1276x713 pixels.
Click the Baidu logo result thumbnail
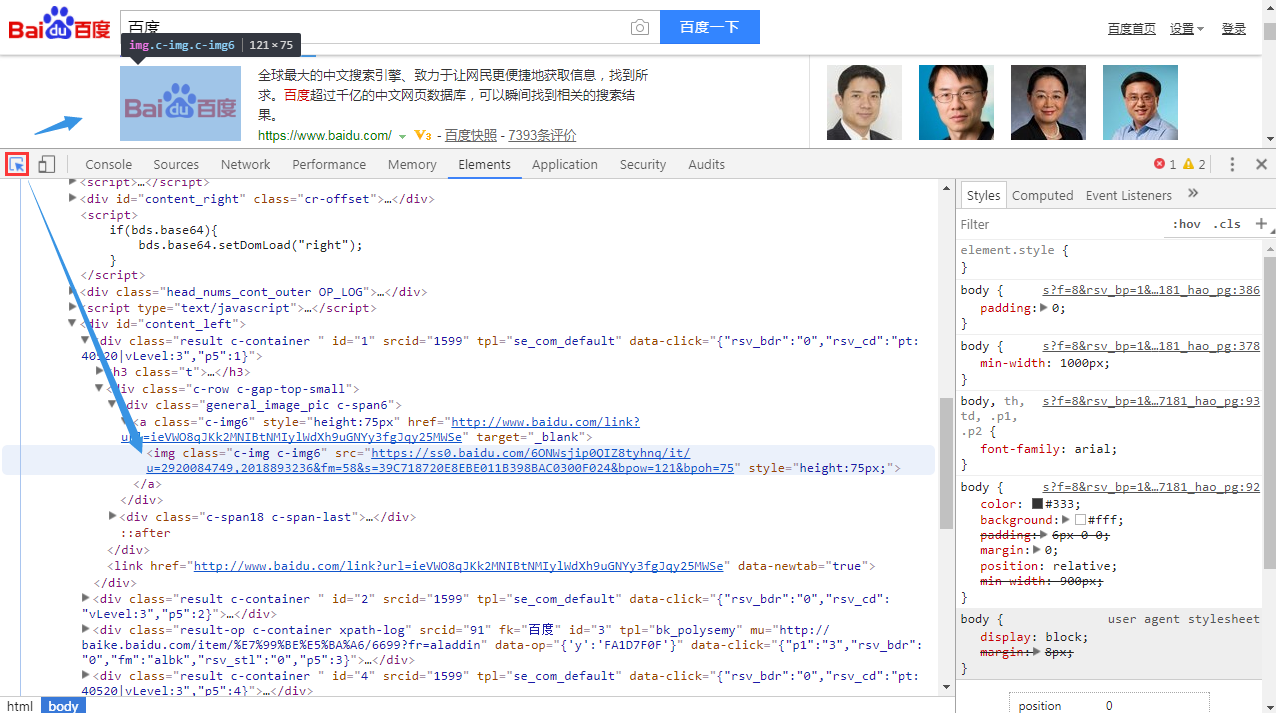180,103
